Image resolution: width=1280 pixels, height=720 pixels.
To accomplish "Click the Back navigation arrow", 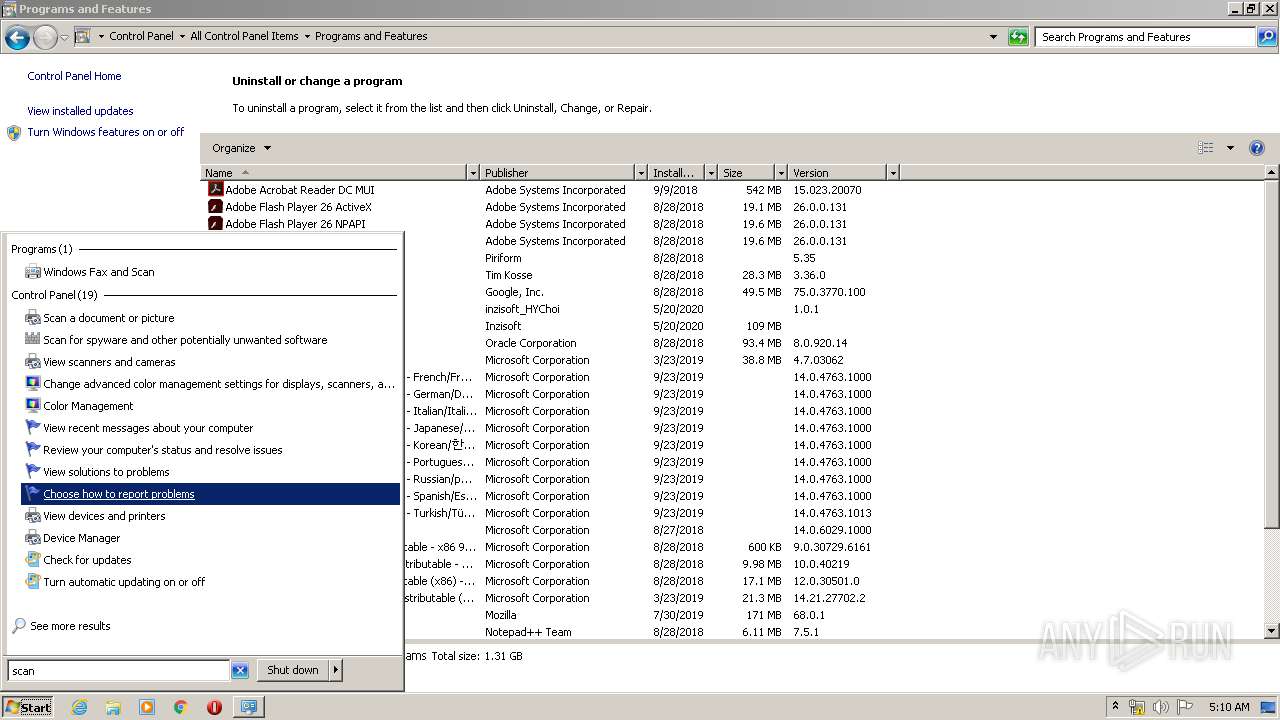I will click(x=17, y=37).
